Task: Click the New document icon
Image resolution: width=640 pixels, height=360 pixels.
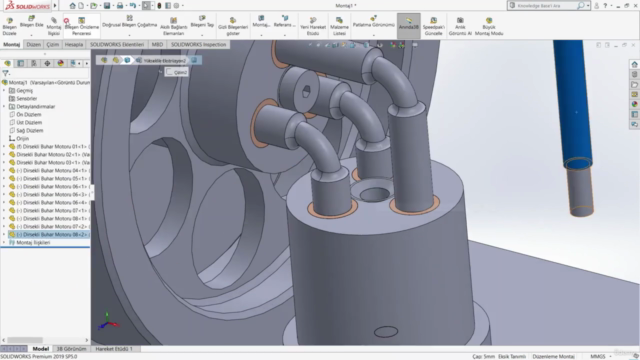Action: 81,6
